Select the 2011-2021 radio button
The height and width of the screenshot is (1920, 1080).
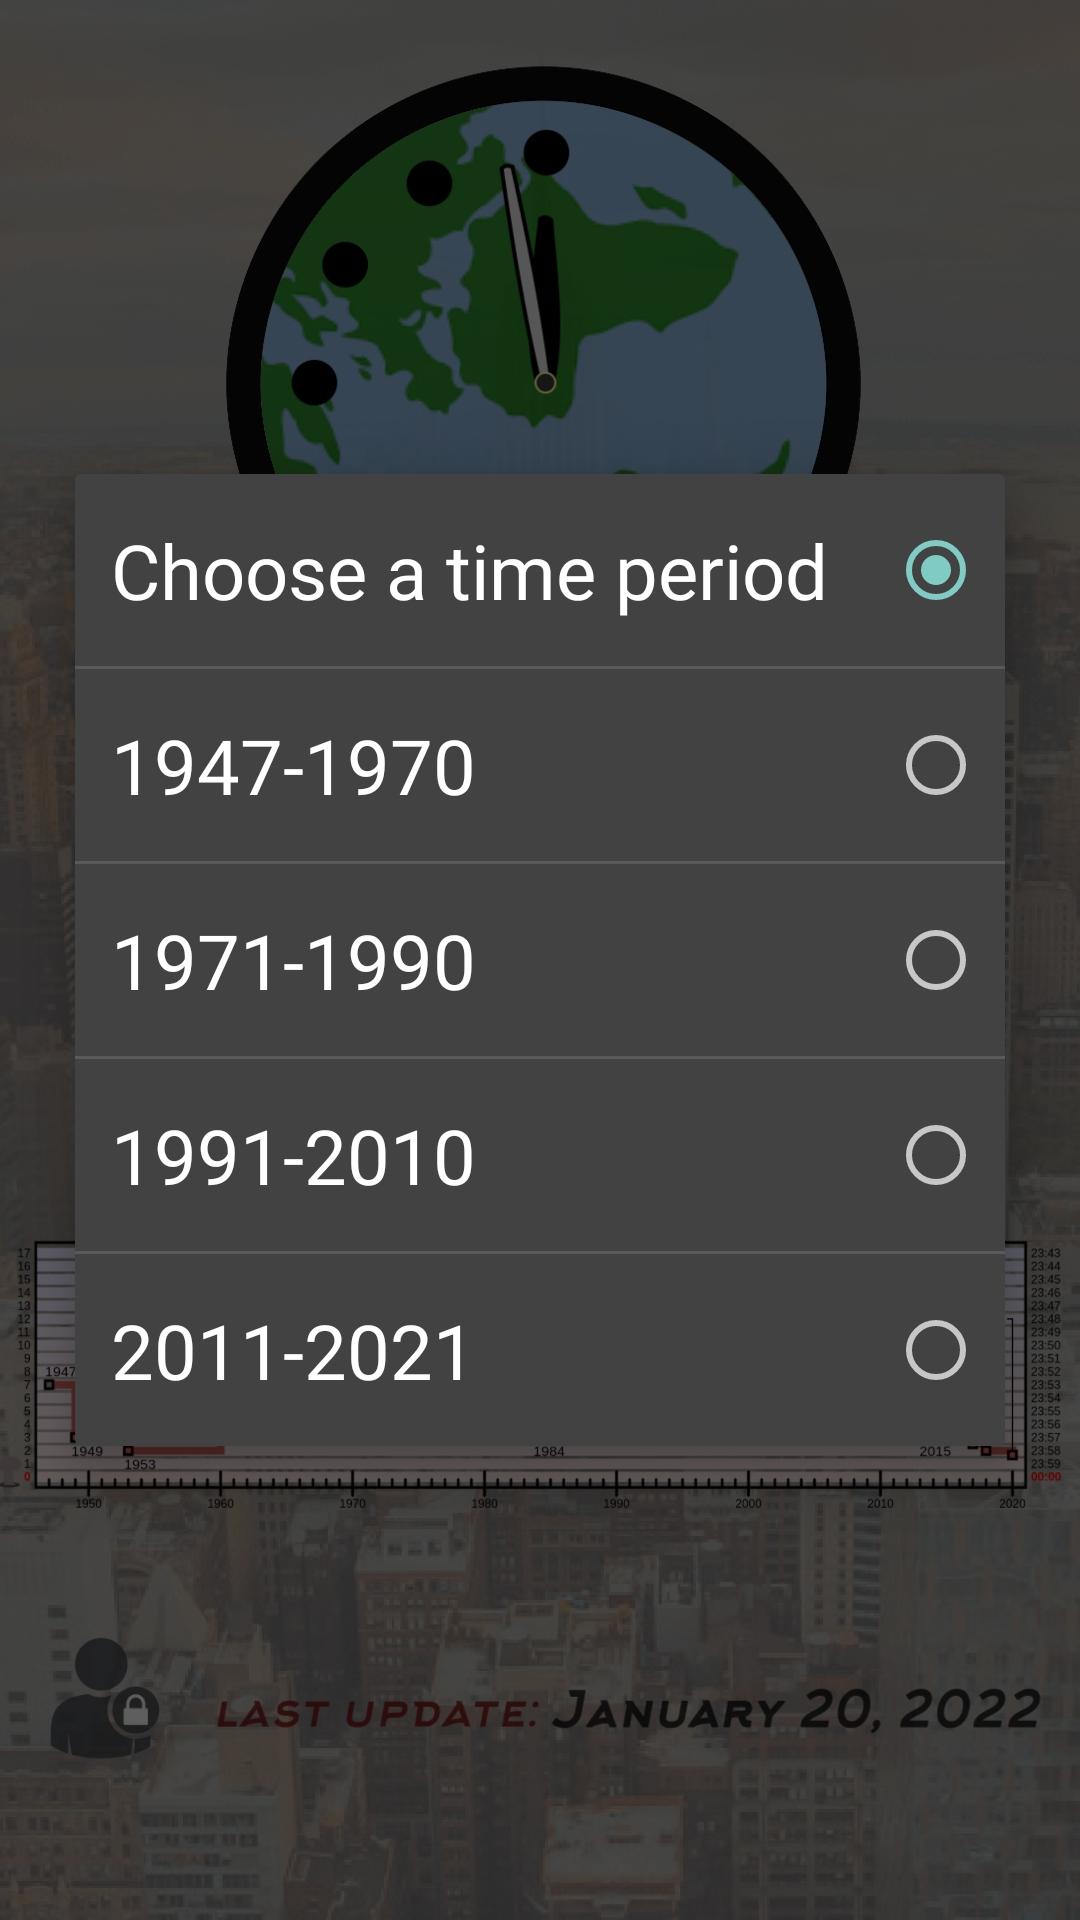tap(935, 1350)
